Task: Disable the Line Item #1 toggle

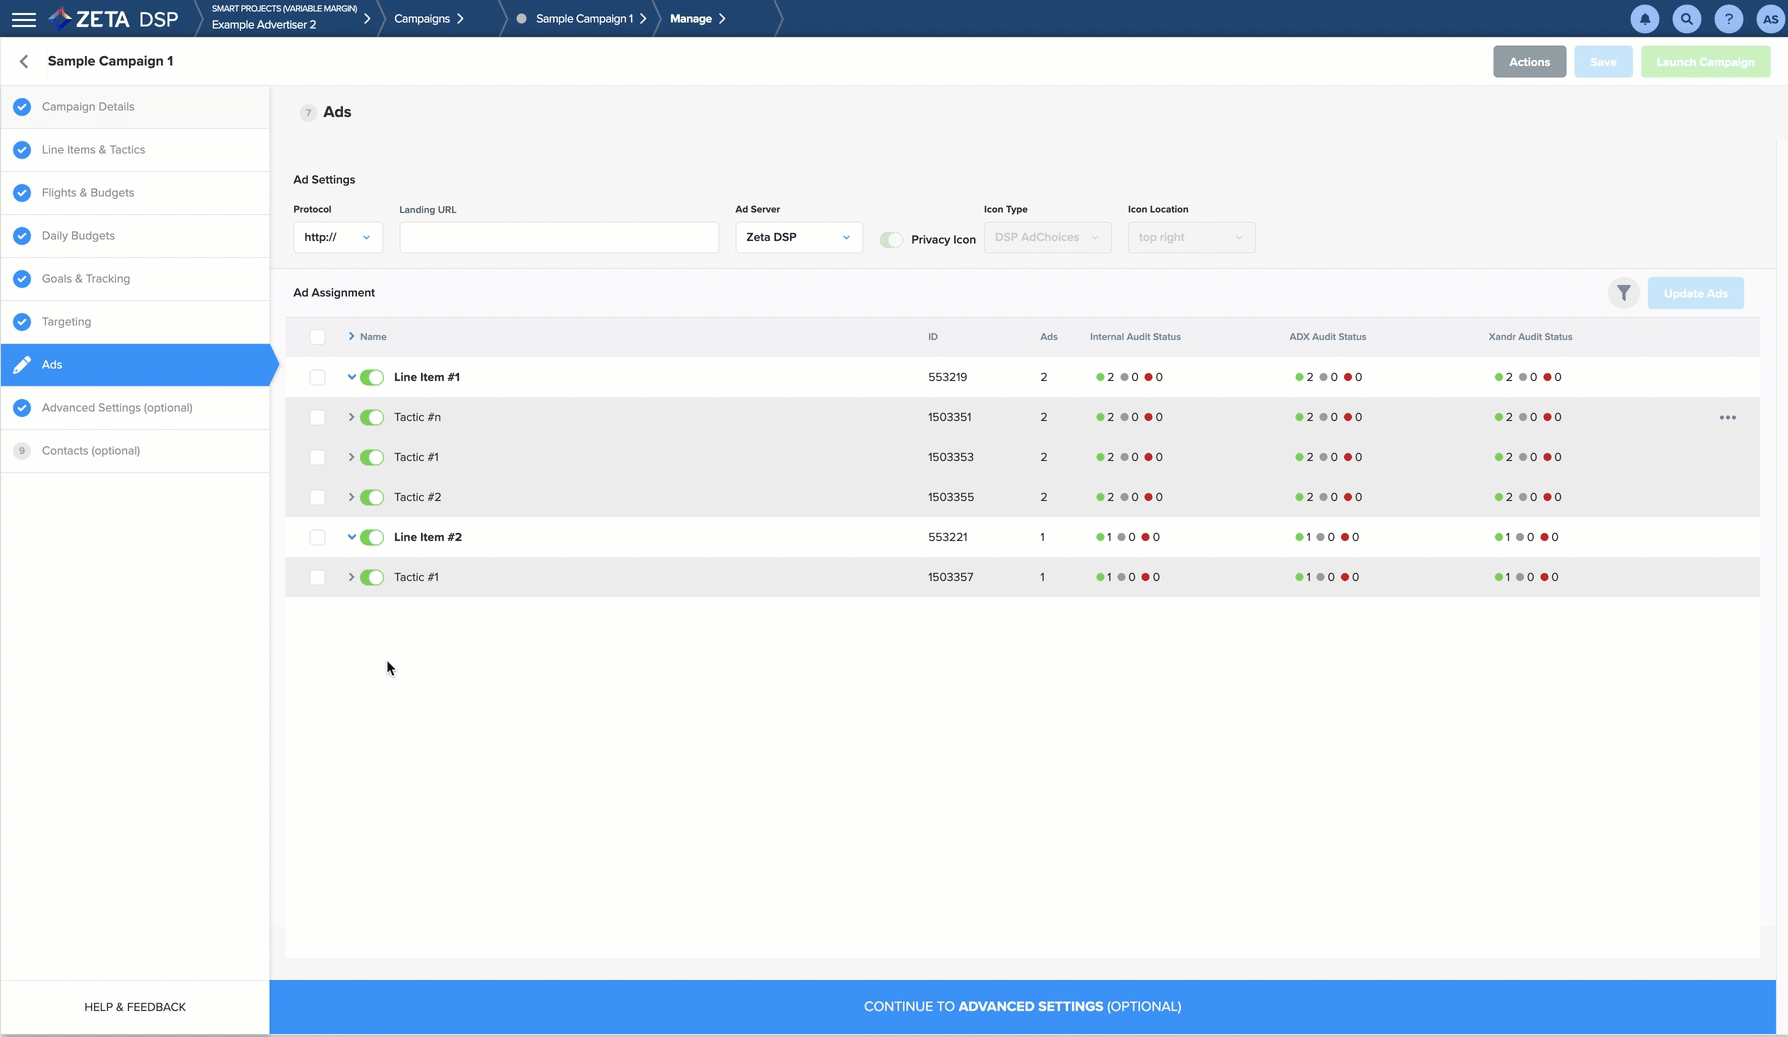Action: click(372, 377)
